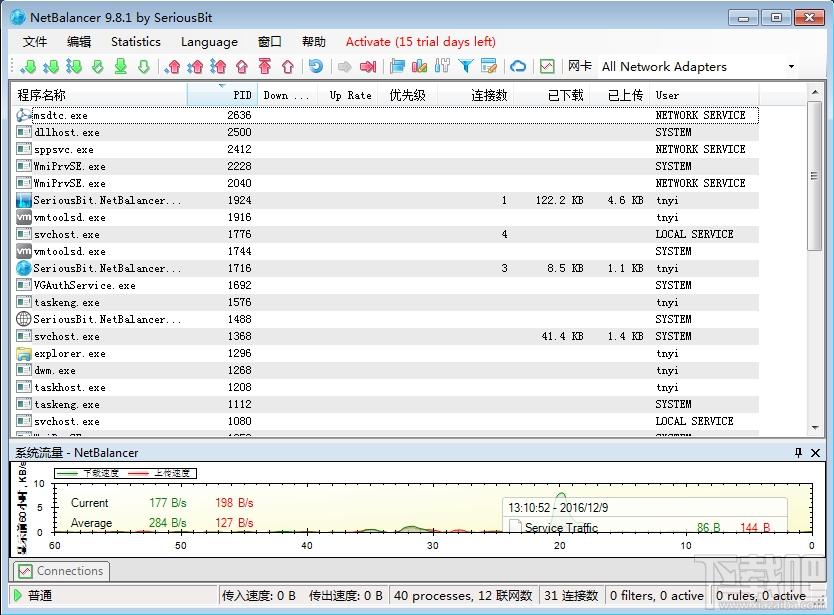
Task: Sort by PID column header
Action: (x=222, y=95)
